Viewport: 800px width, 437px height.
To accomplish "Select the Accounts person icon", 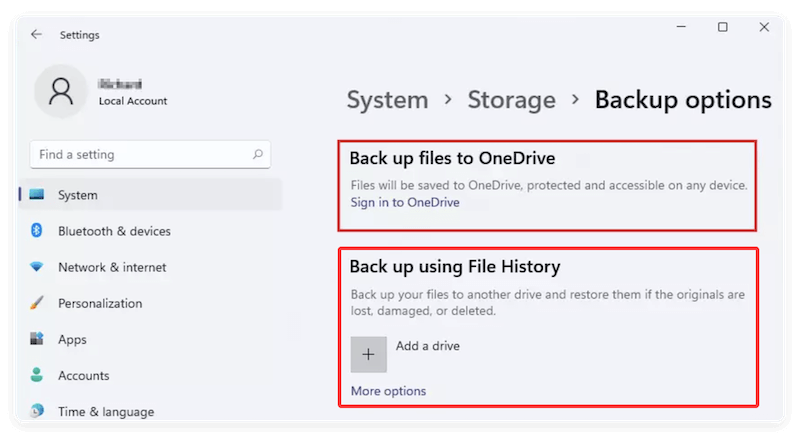I will click(37, 375).
